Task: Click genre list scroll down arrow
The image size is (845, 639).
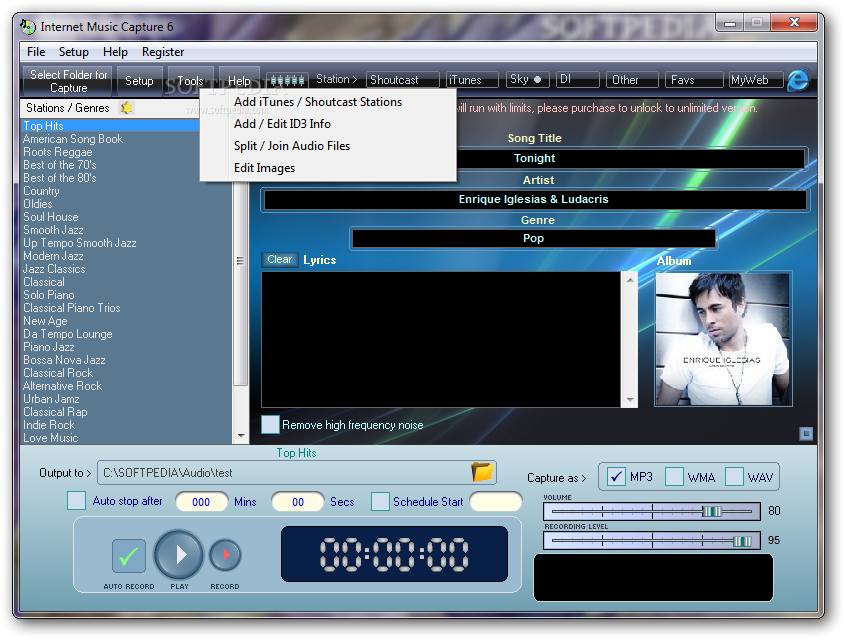Action: tap(241, 435)
